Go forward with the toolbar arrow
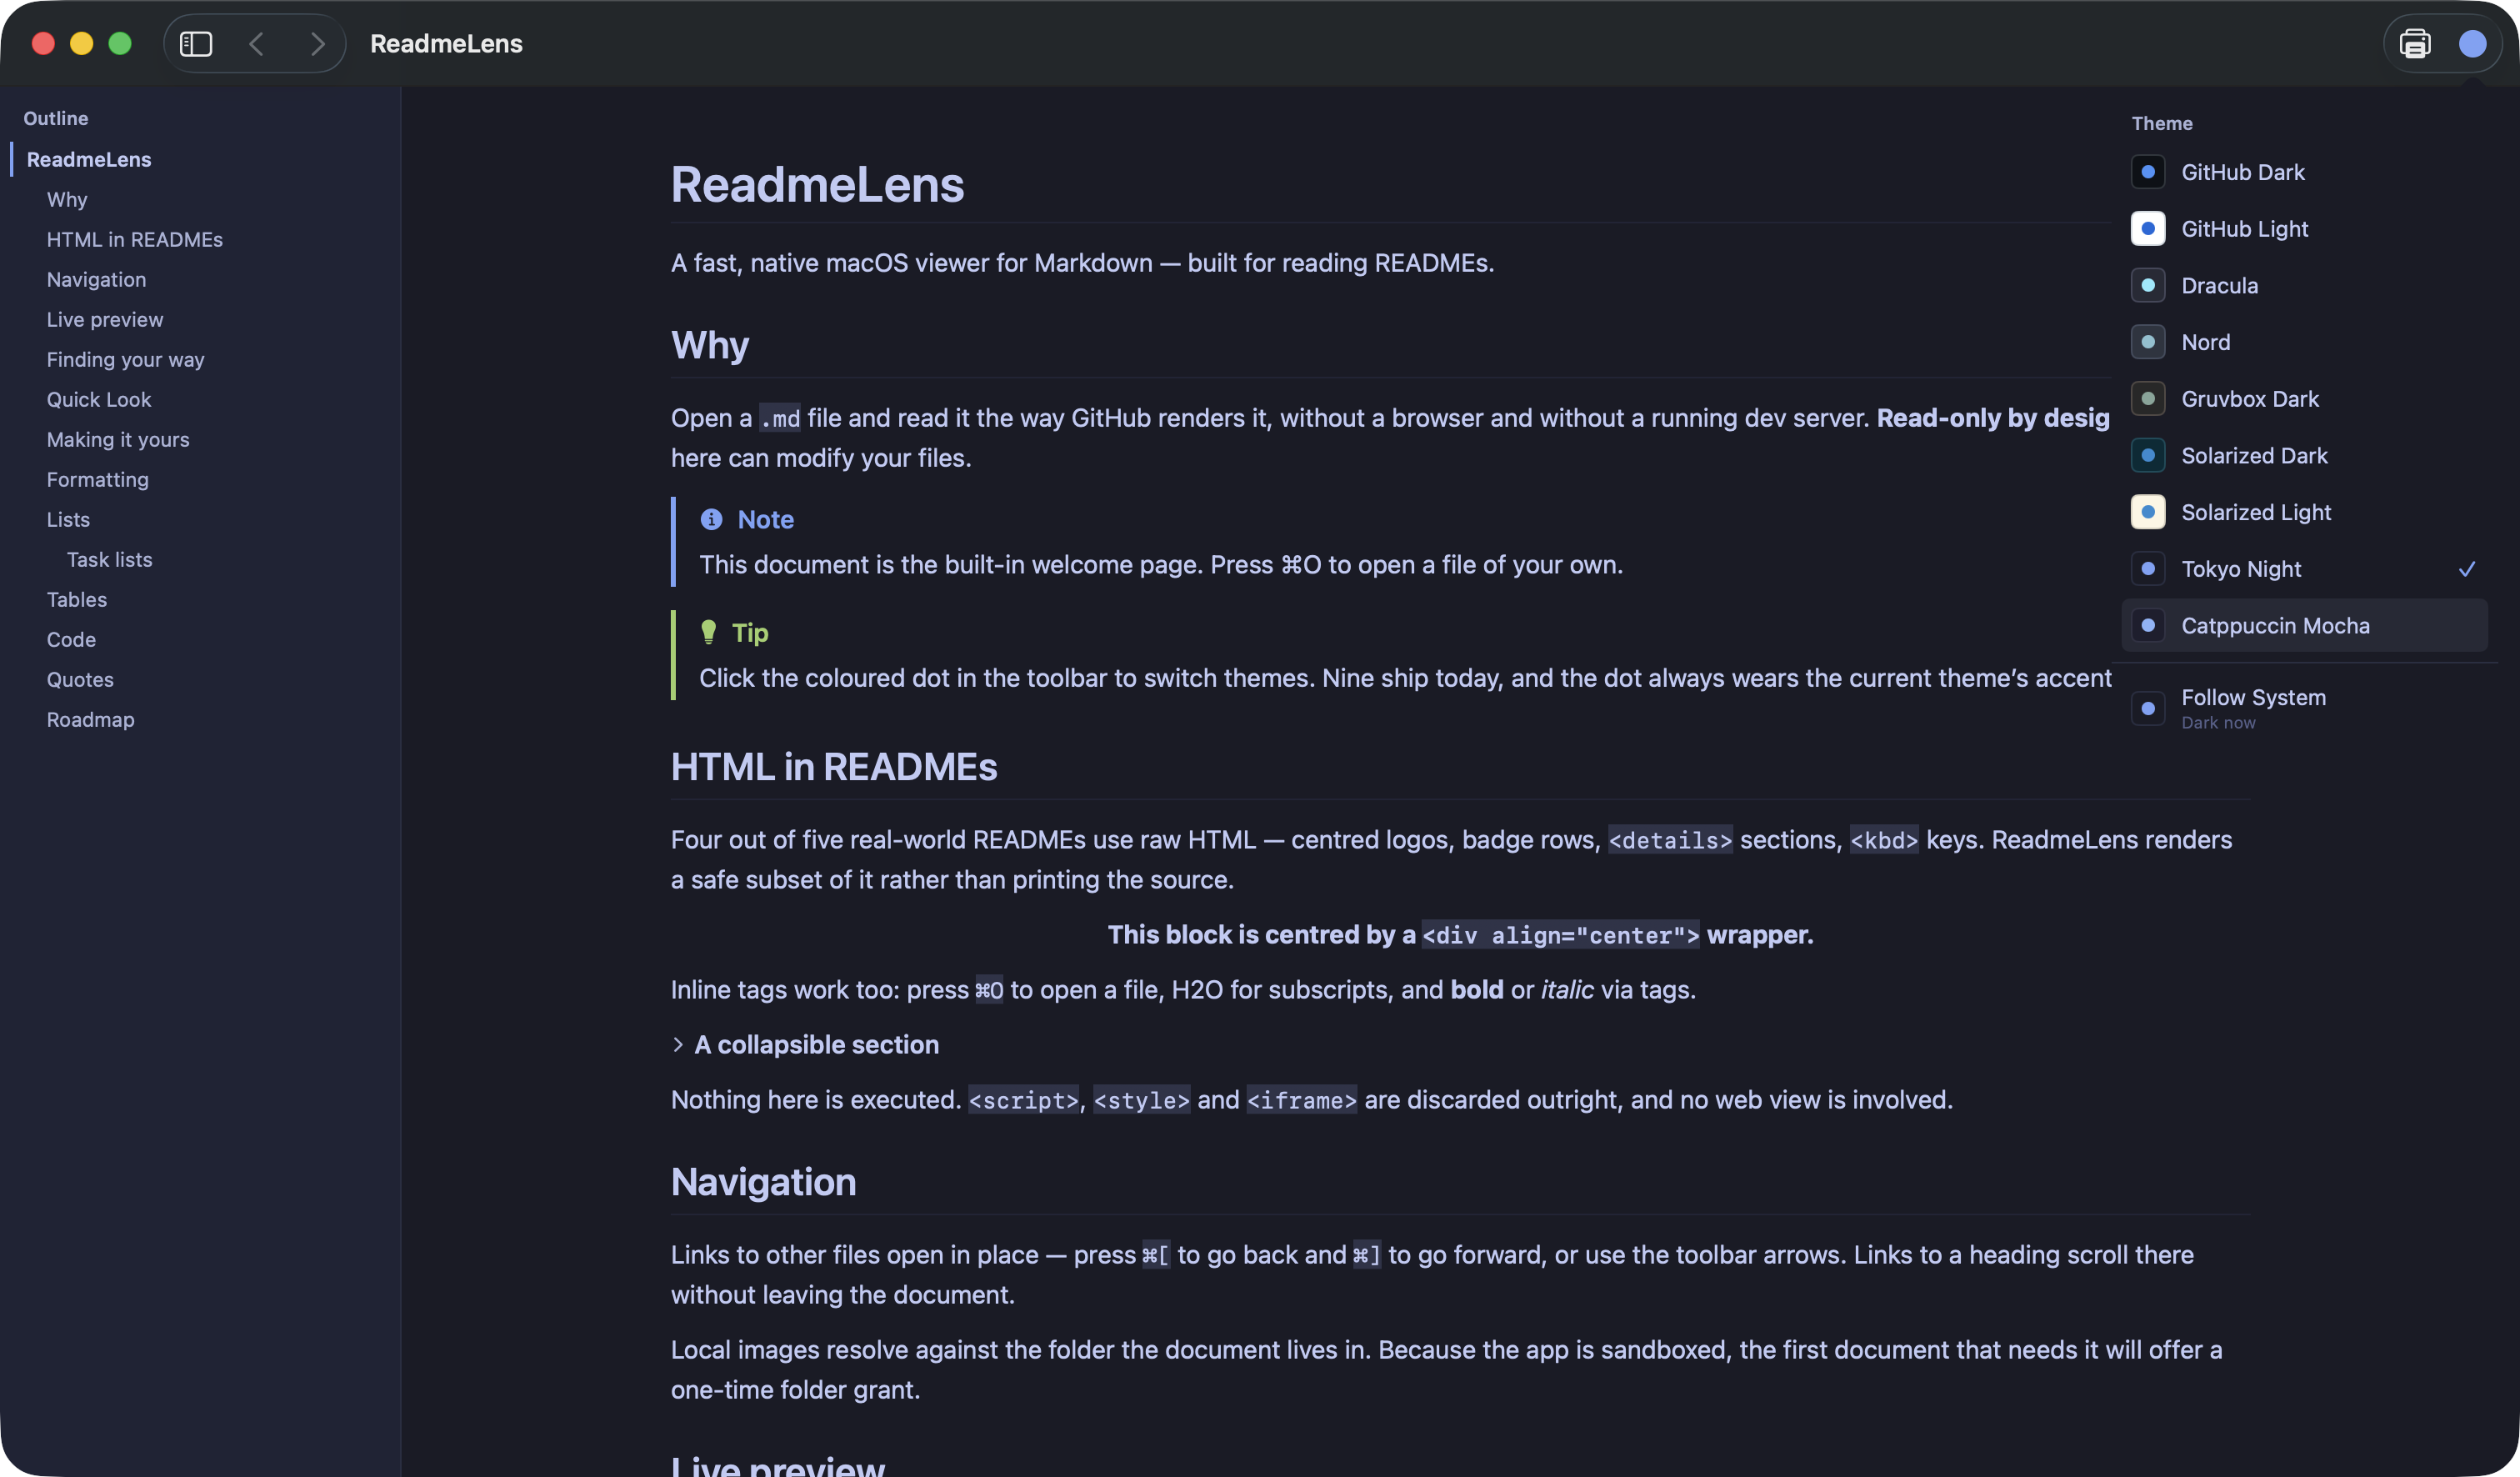Image resolution: width=2520 pixels, height=1477 pixels. coord(317,44)
